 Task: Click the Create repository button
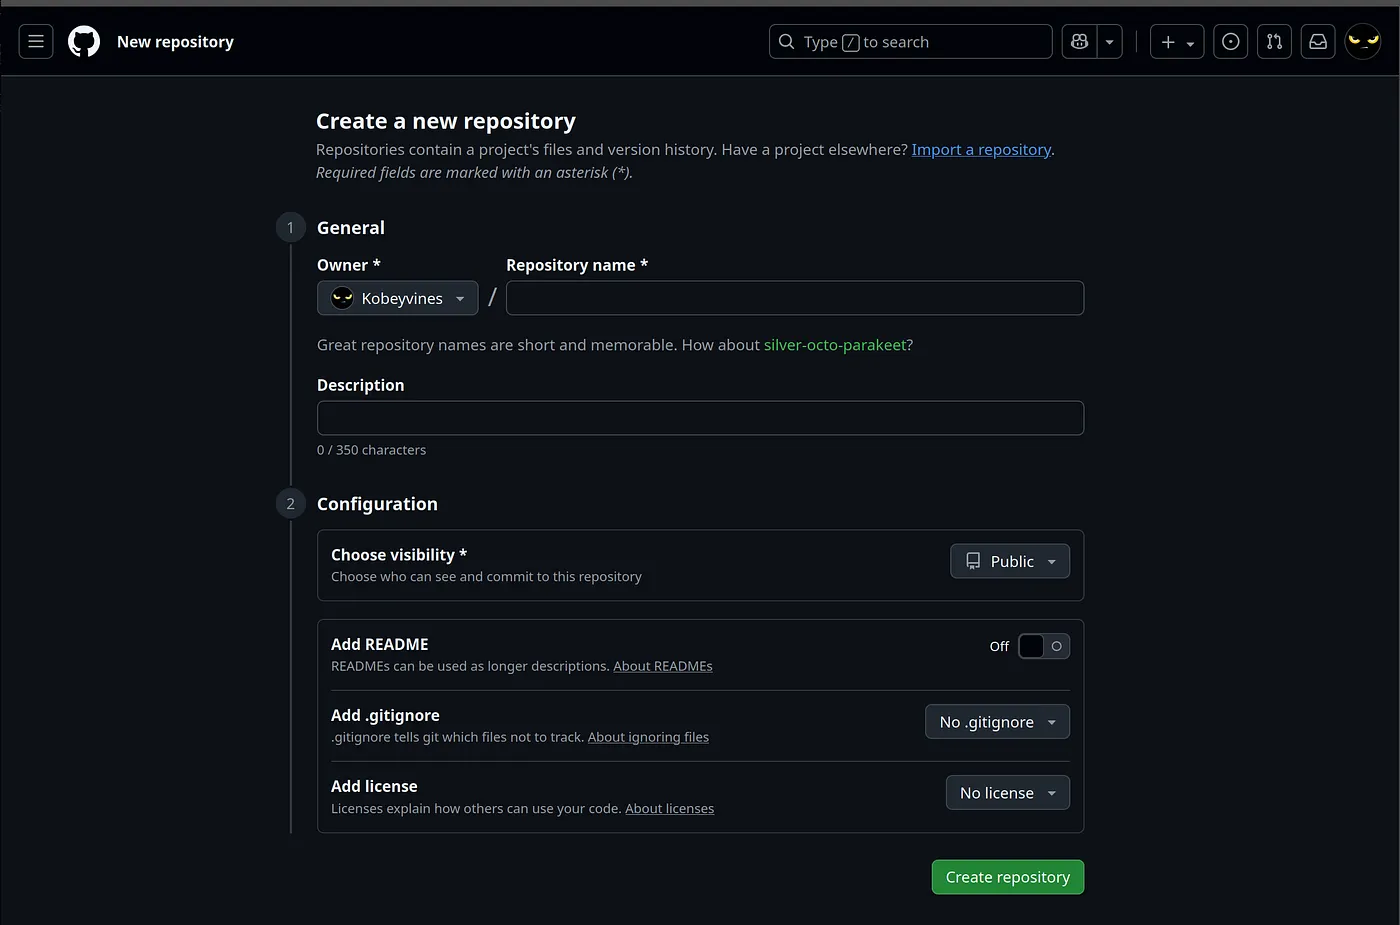pyautogui.click(x=1008, y=877)
